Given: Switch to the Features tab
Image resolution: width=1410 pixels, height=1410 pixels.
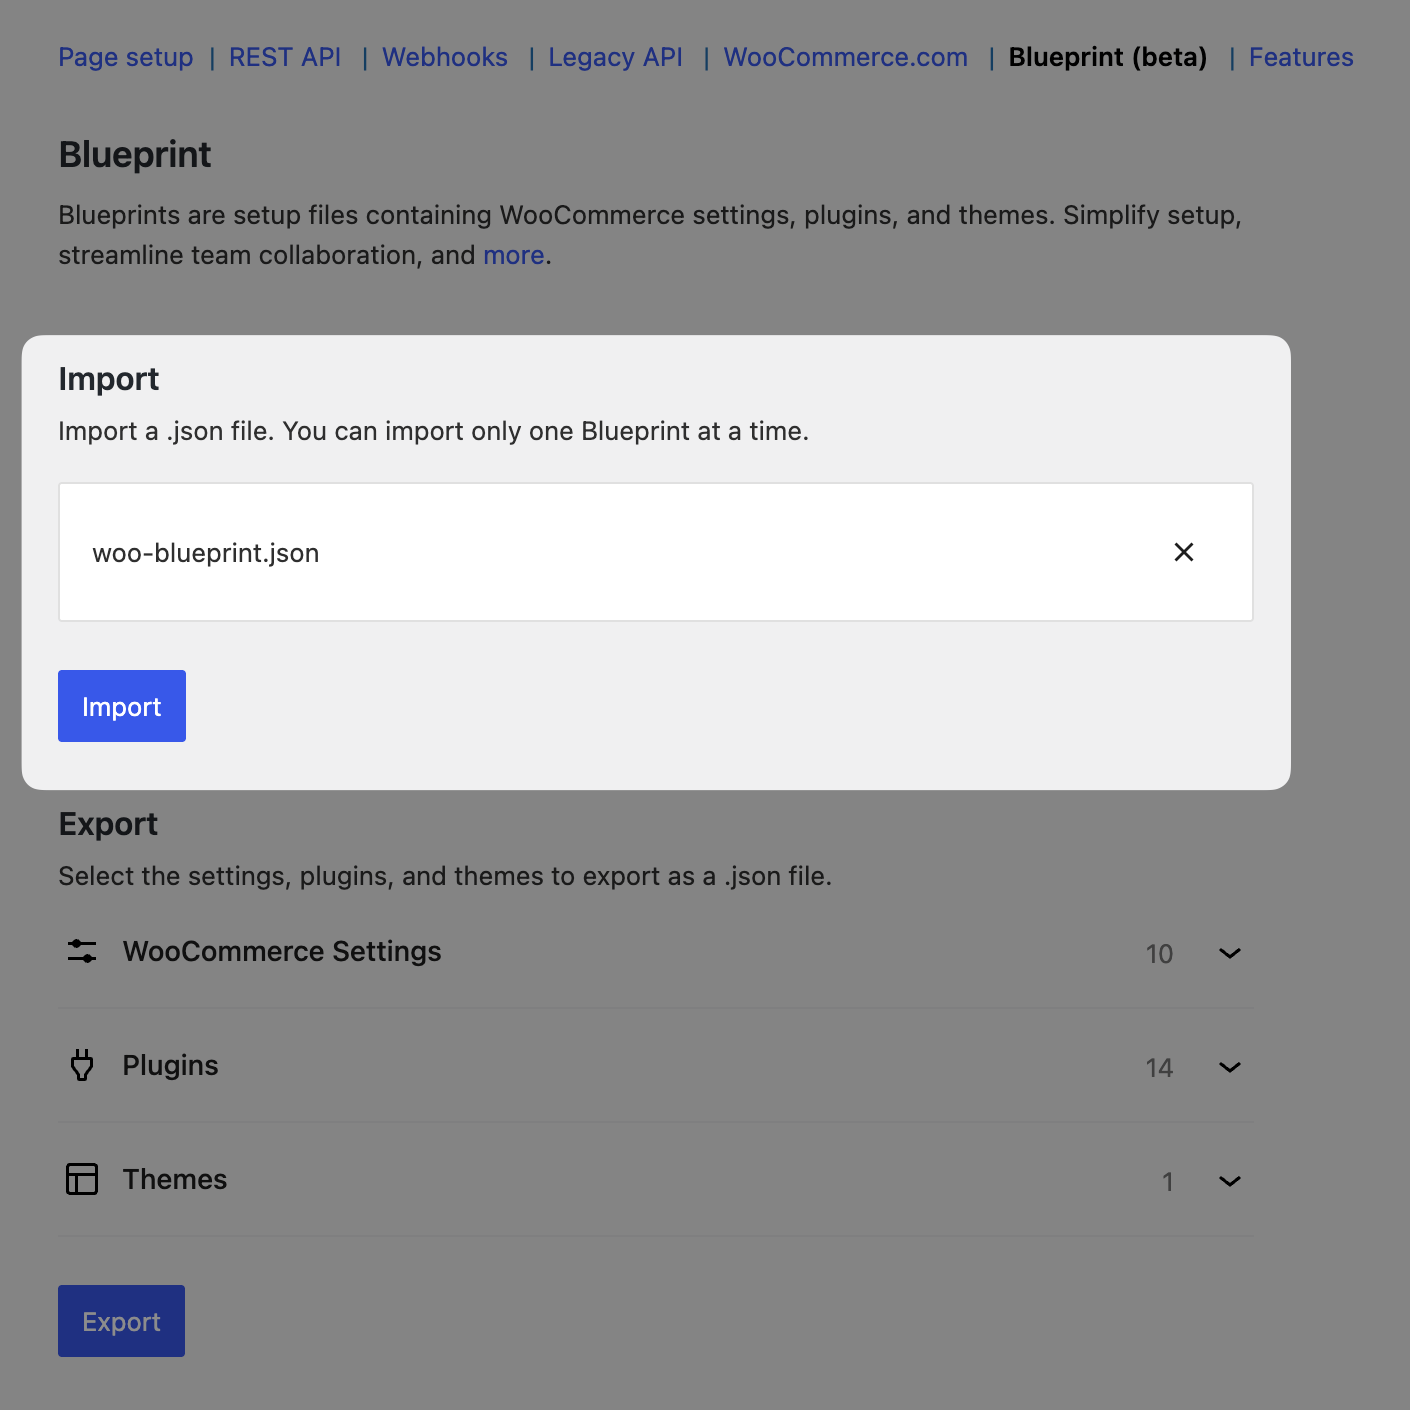Looking at the screenshot, I should 1301,57.
